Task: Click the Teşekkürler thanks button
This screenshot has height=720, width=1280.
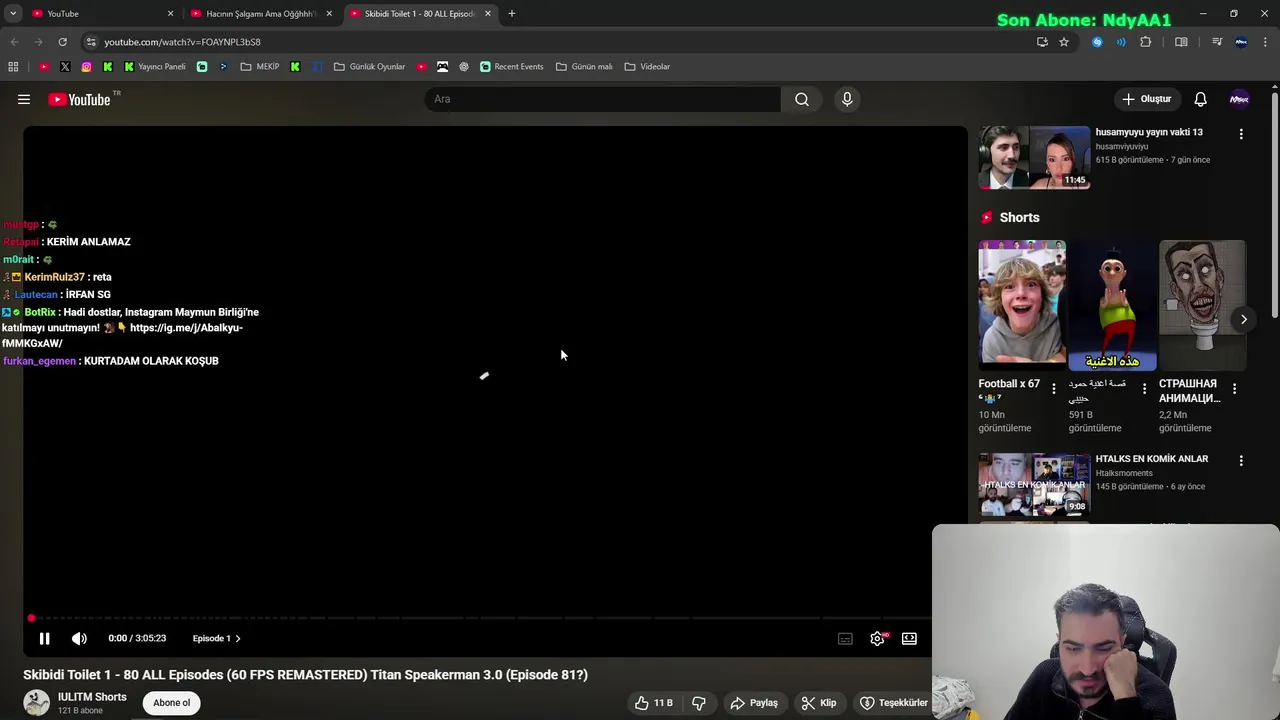Action: click(x=893, y=703)
